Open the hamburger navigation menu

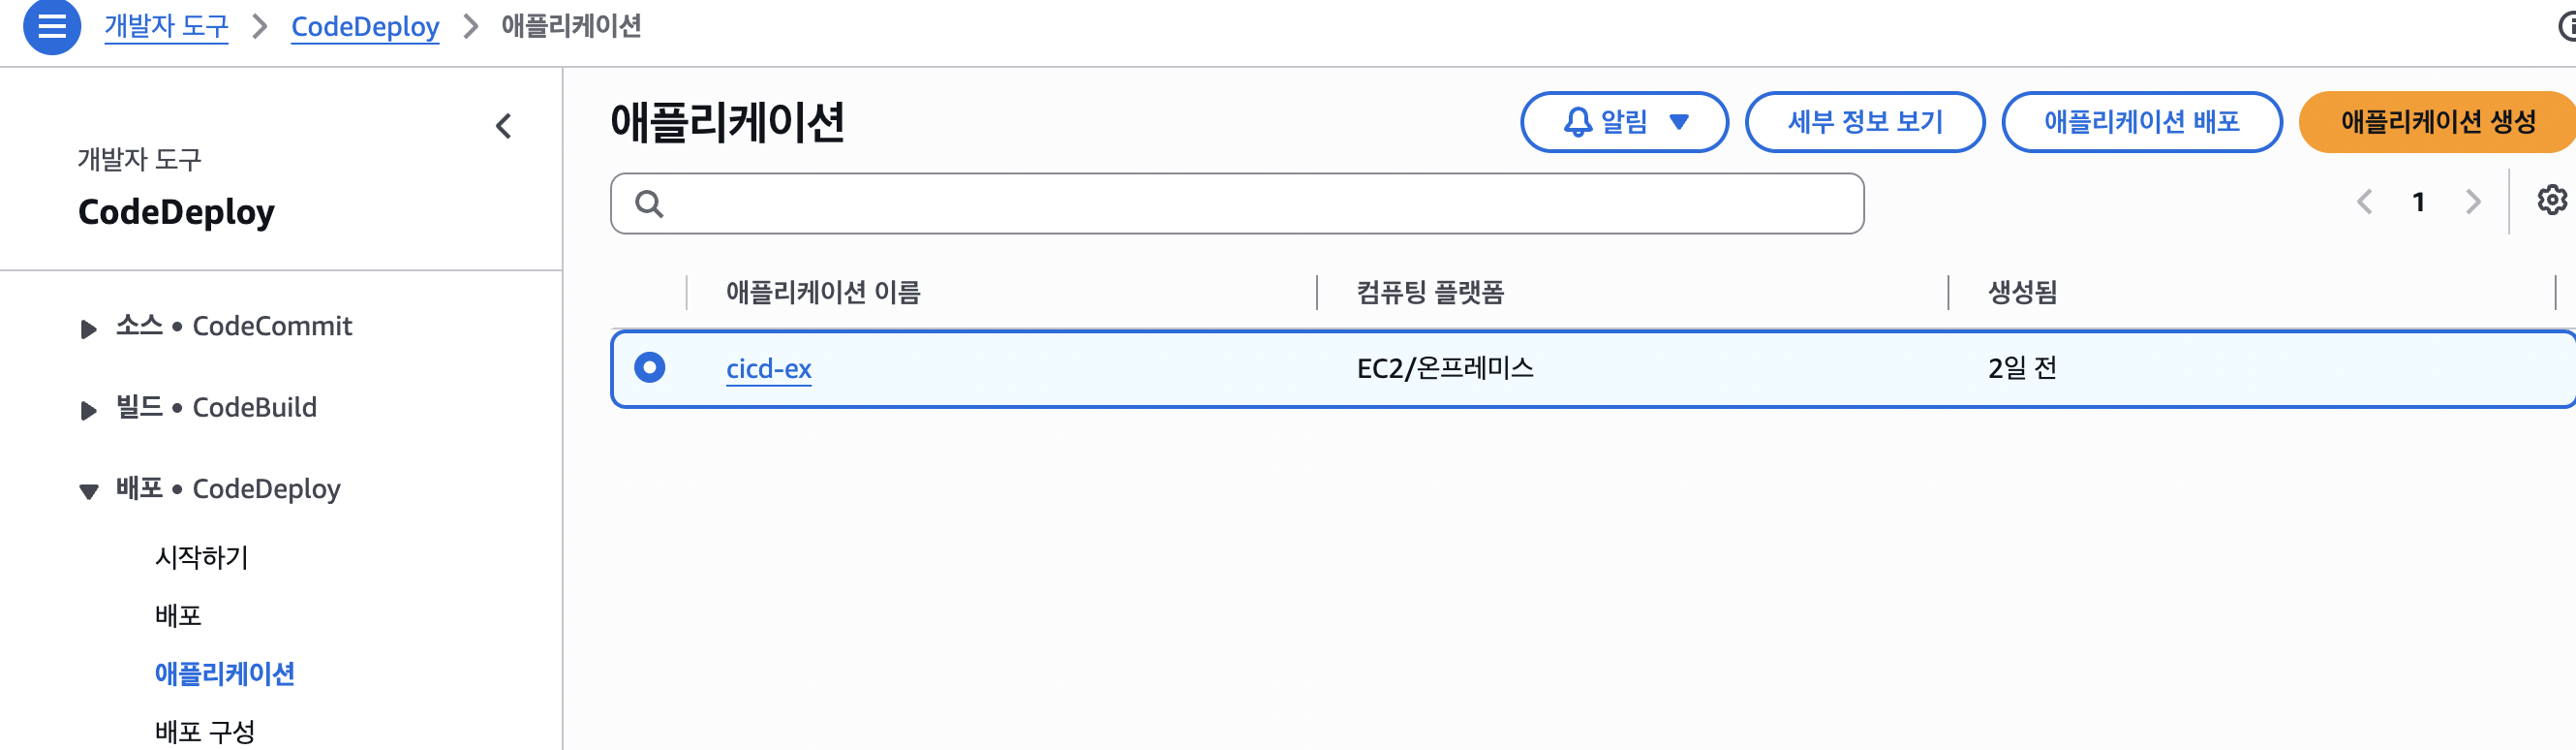(x=52, y=26)
